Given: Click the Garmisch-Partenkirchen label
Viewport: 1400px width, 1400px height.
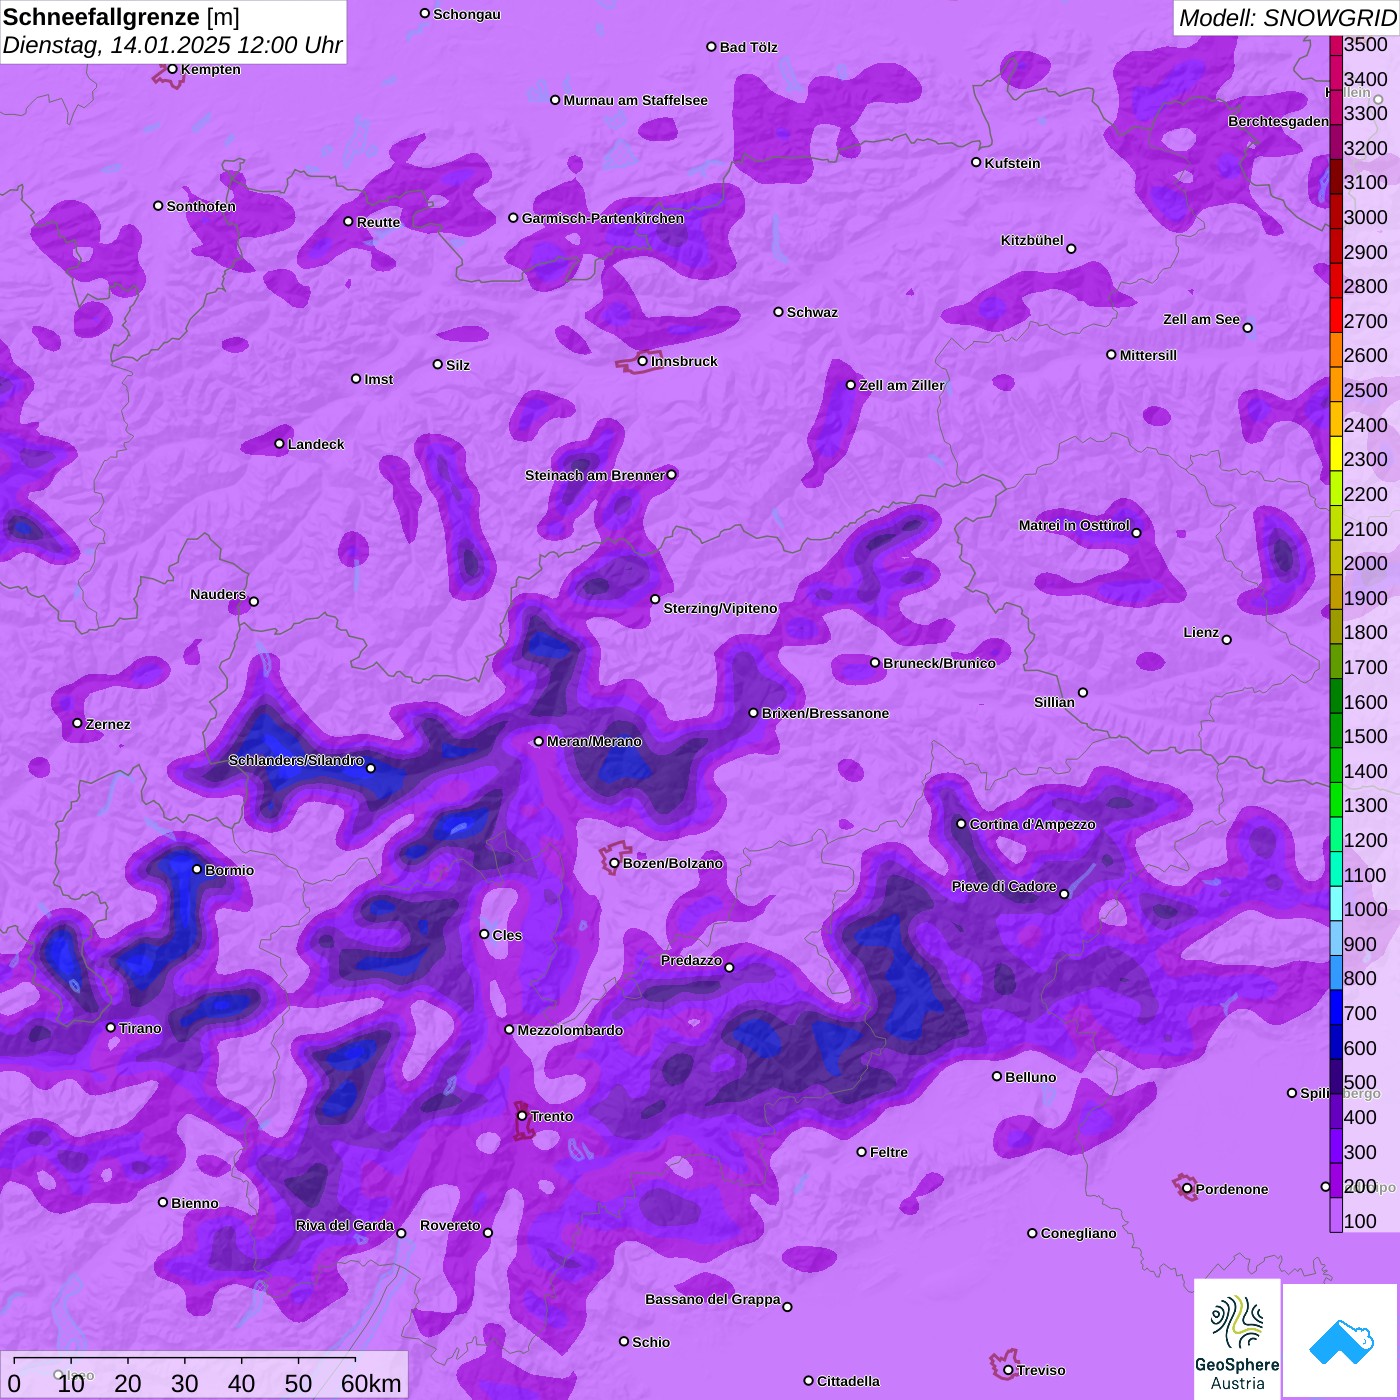Looking at the screenshot, I should click(x=603, y=218).
